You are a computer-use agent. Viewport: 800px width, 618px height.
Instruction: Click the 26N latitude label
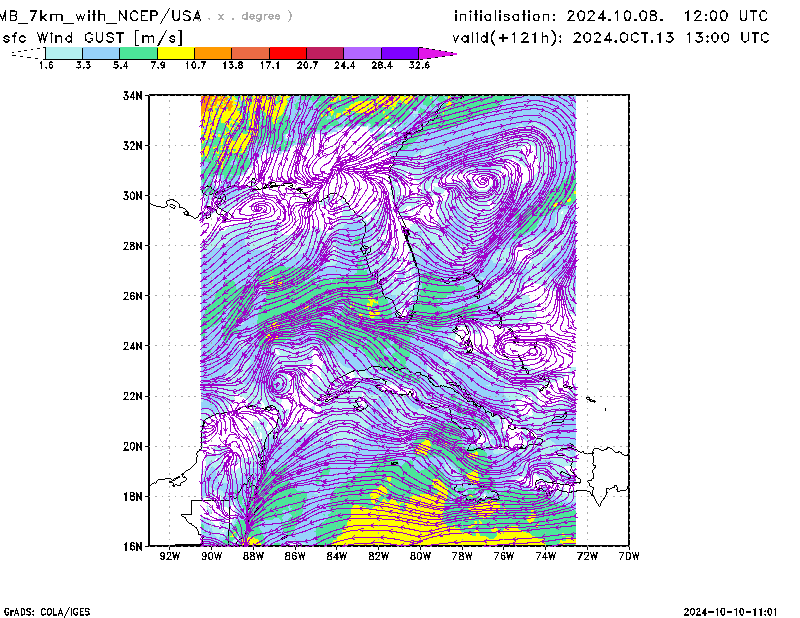133,295
